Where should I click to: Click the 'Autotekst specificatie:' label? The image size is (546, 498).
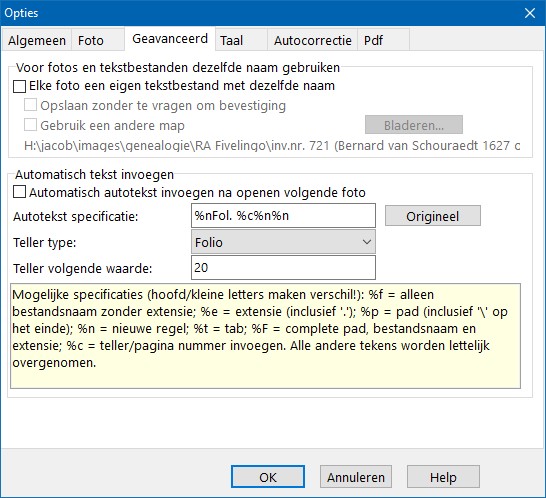[76, 217]
